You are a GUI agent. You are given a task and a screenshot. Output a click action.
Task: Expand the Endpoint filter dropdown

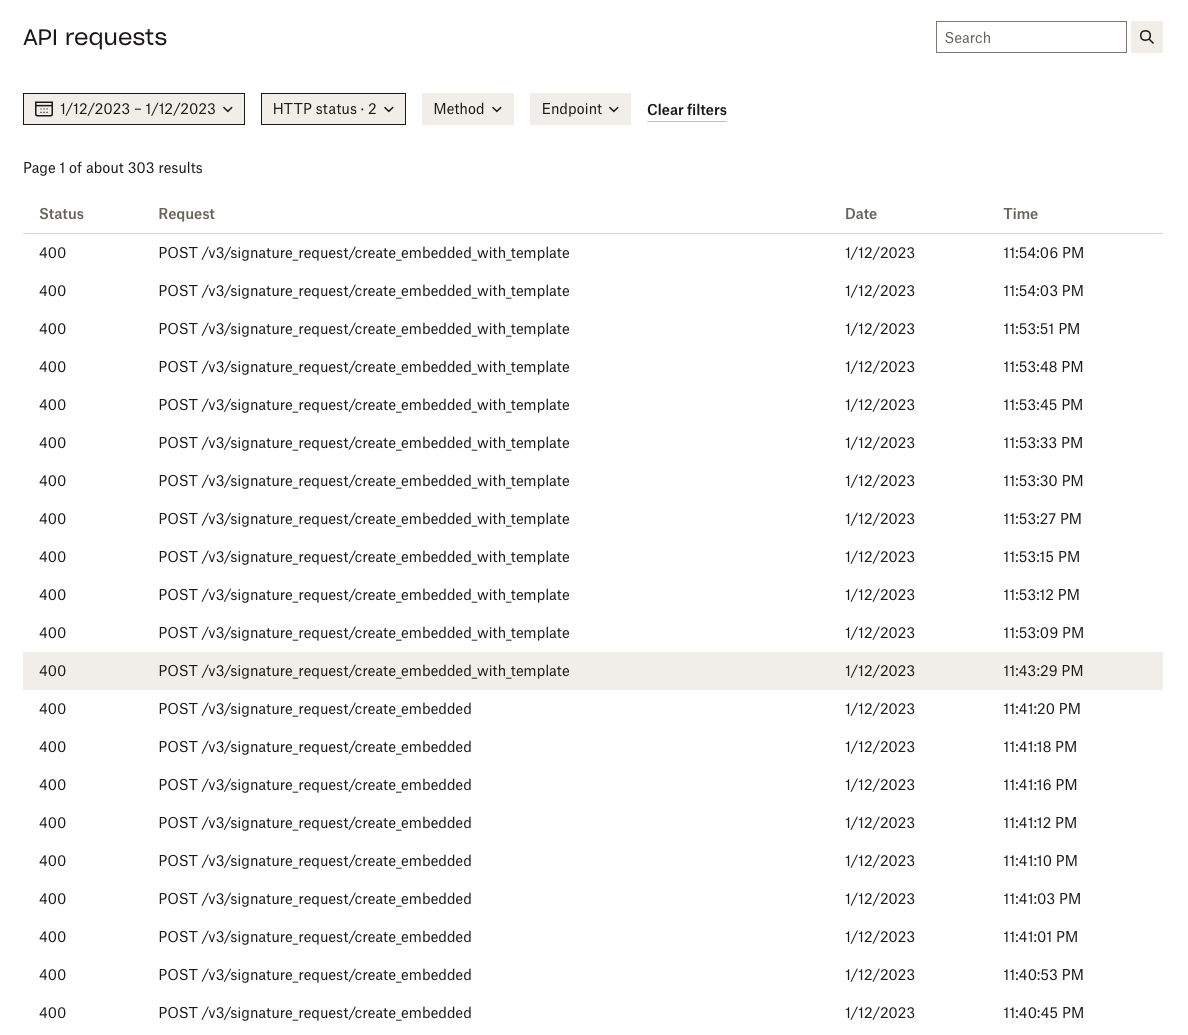click(x=580, y=108)
